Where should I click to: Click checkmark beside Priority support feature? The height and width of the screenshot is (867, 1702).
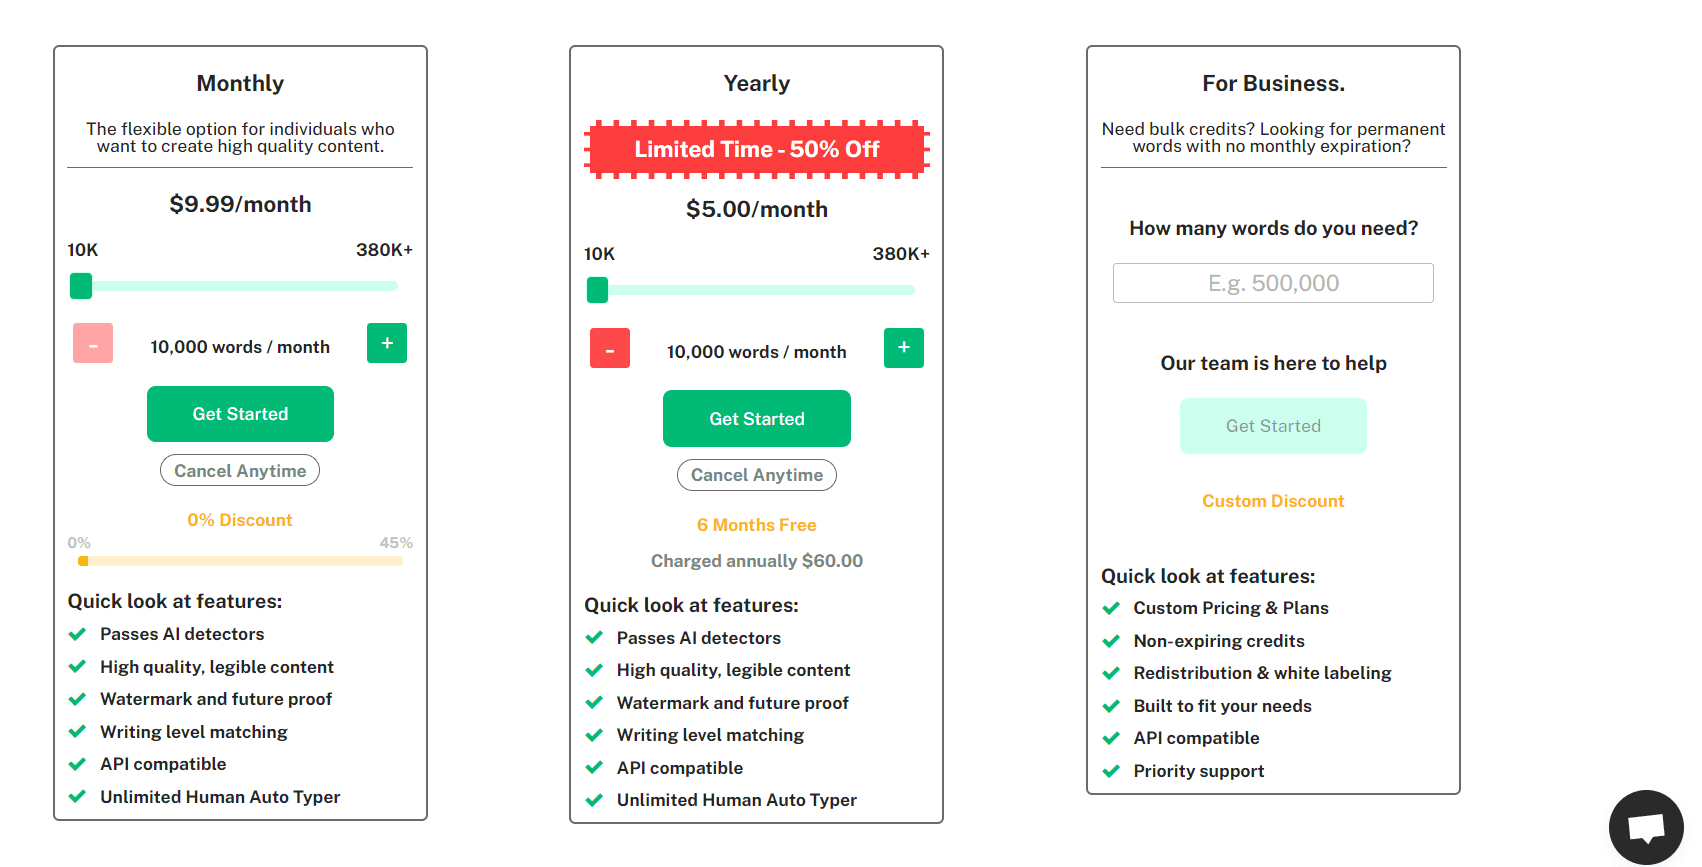point(1111,771)
